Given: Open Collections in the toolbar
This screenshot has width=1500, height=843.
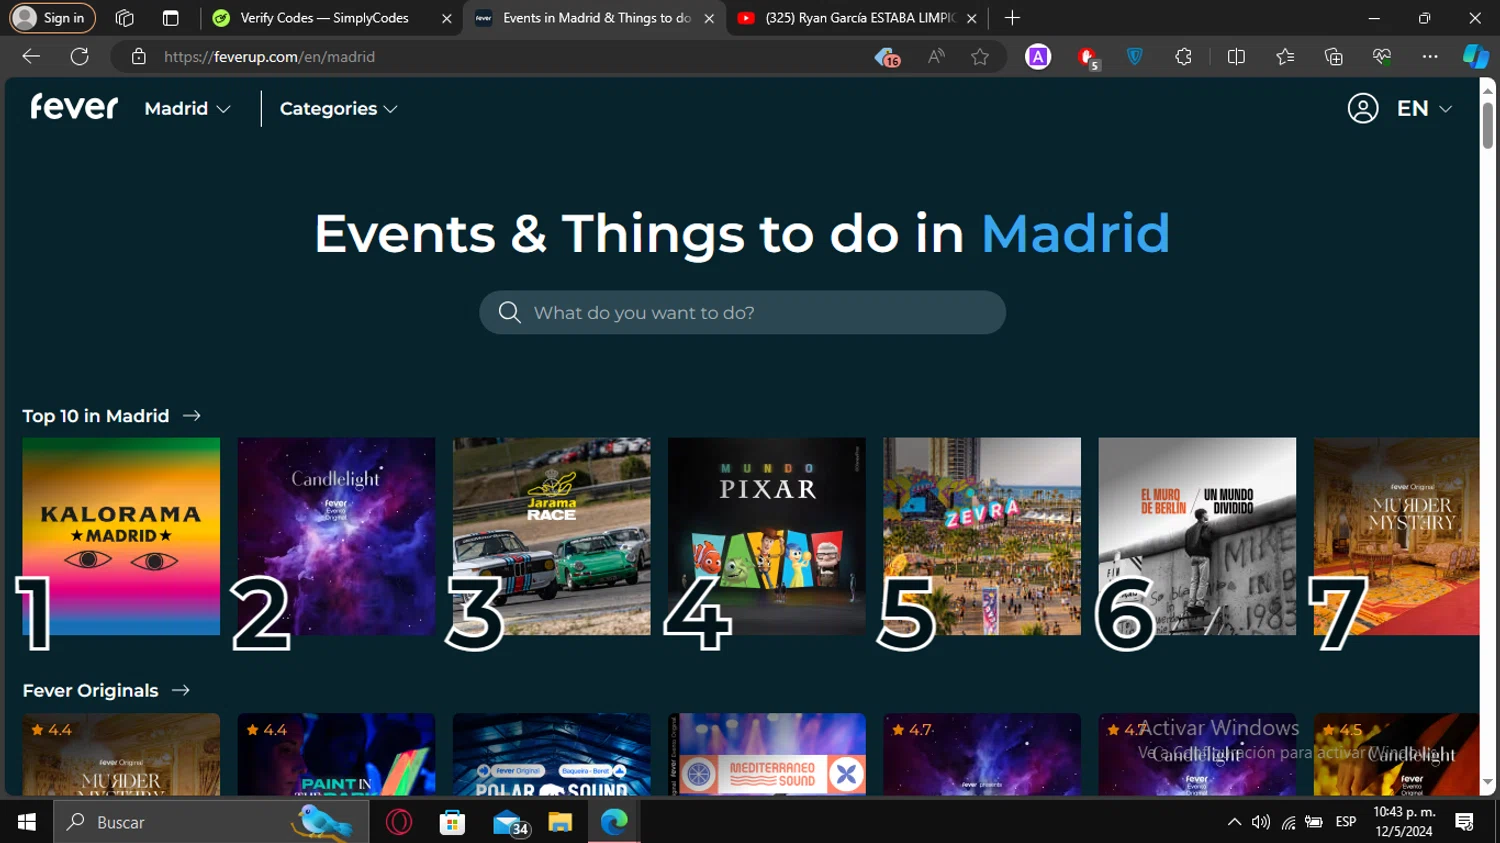Looking at the screenshot, I should (x=1333, y=57).
